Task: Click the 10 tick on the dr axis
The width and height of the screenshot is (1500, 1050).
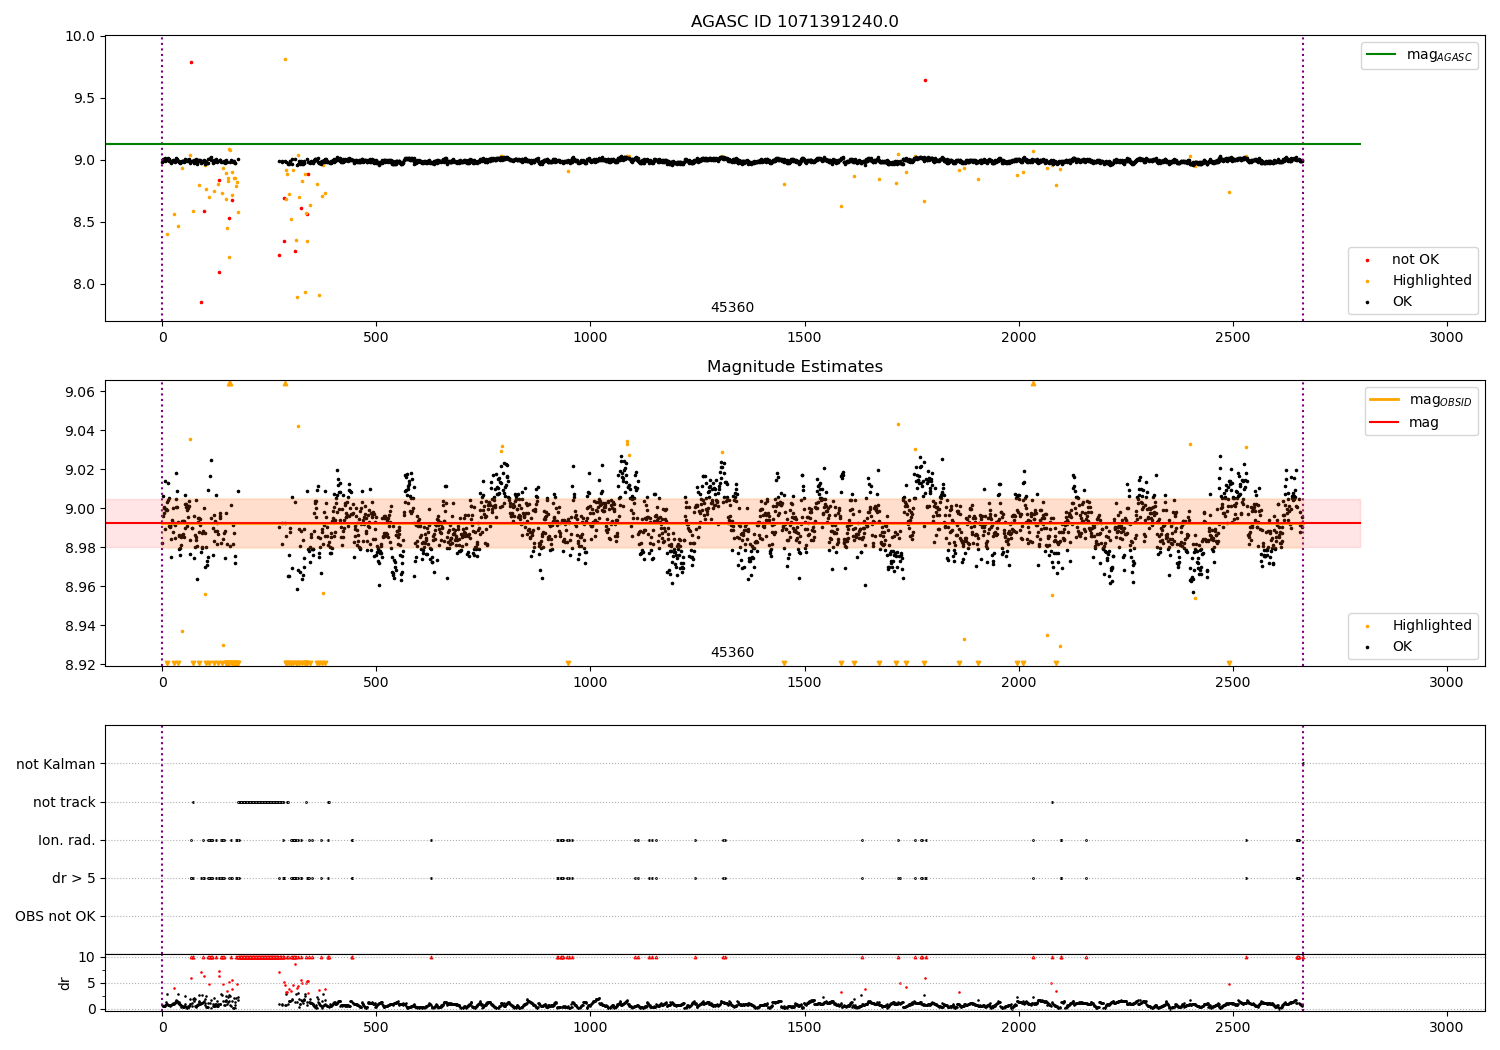Action: [86, 957]
